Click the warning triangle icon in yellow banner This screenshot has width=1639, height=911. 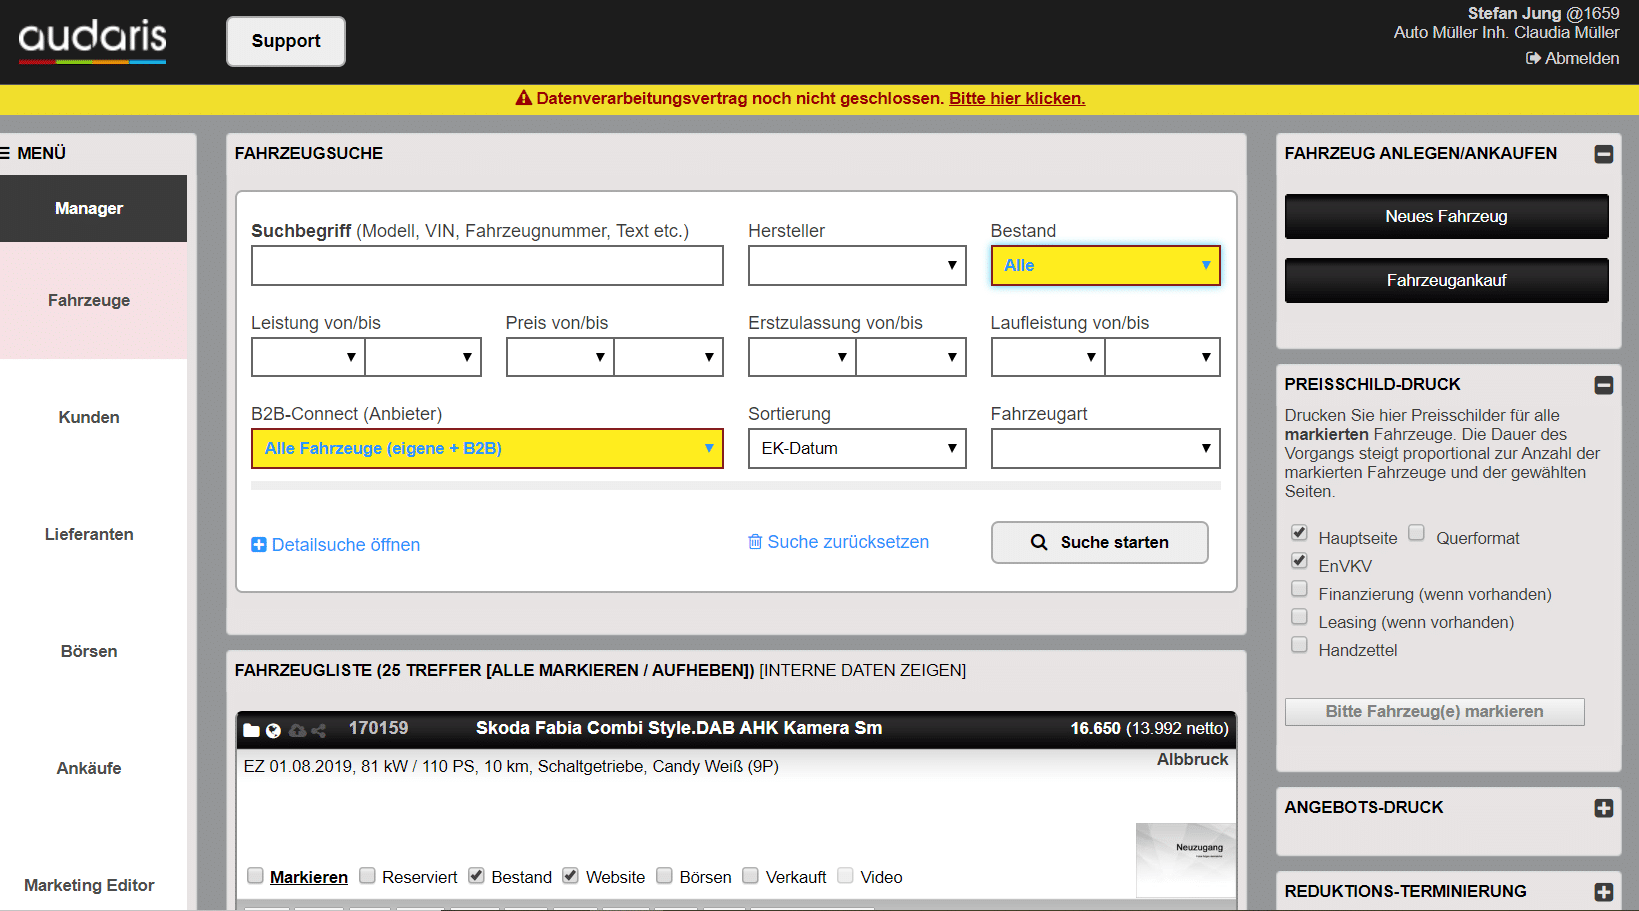[x=523, y=98]
